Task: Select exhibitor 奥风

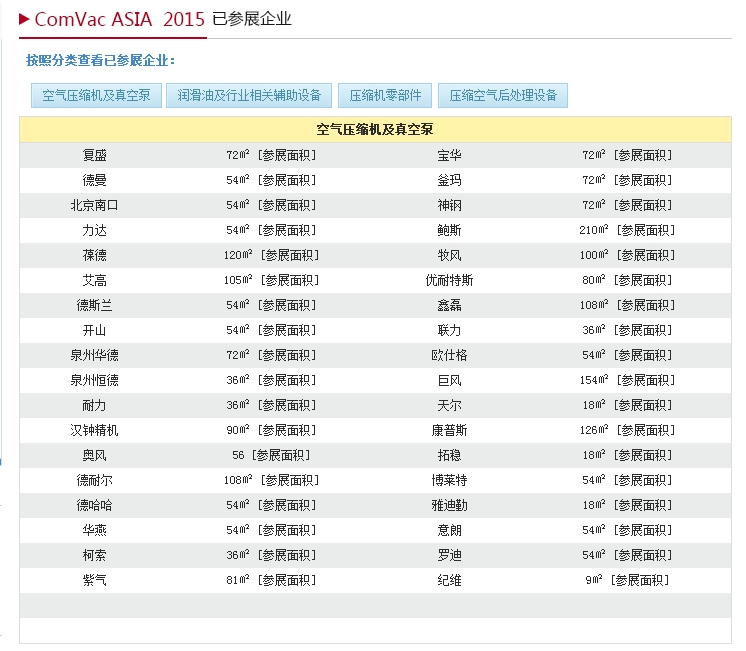Action: pos(94,455)
